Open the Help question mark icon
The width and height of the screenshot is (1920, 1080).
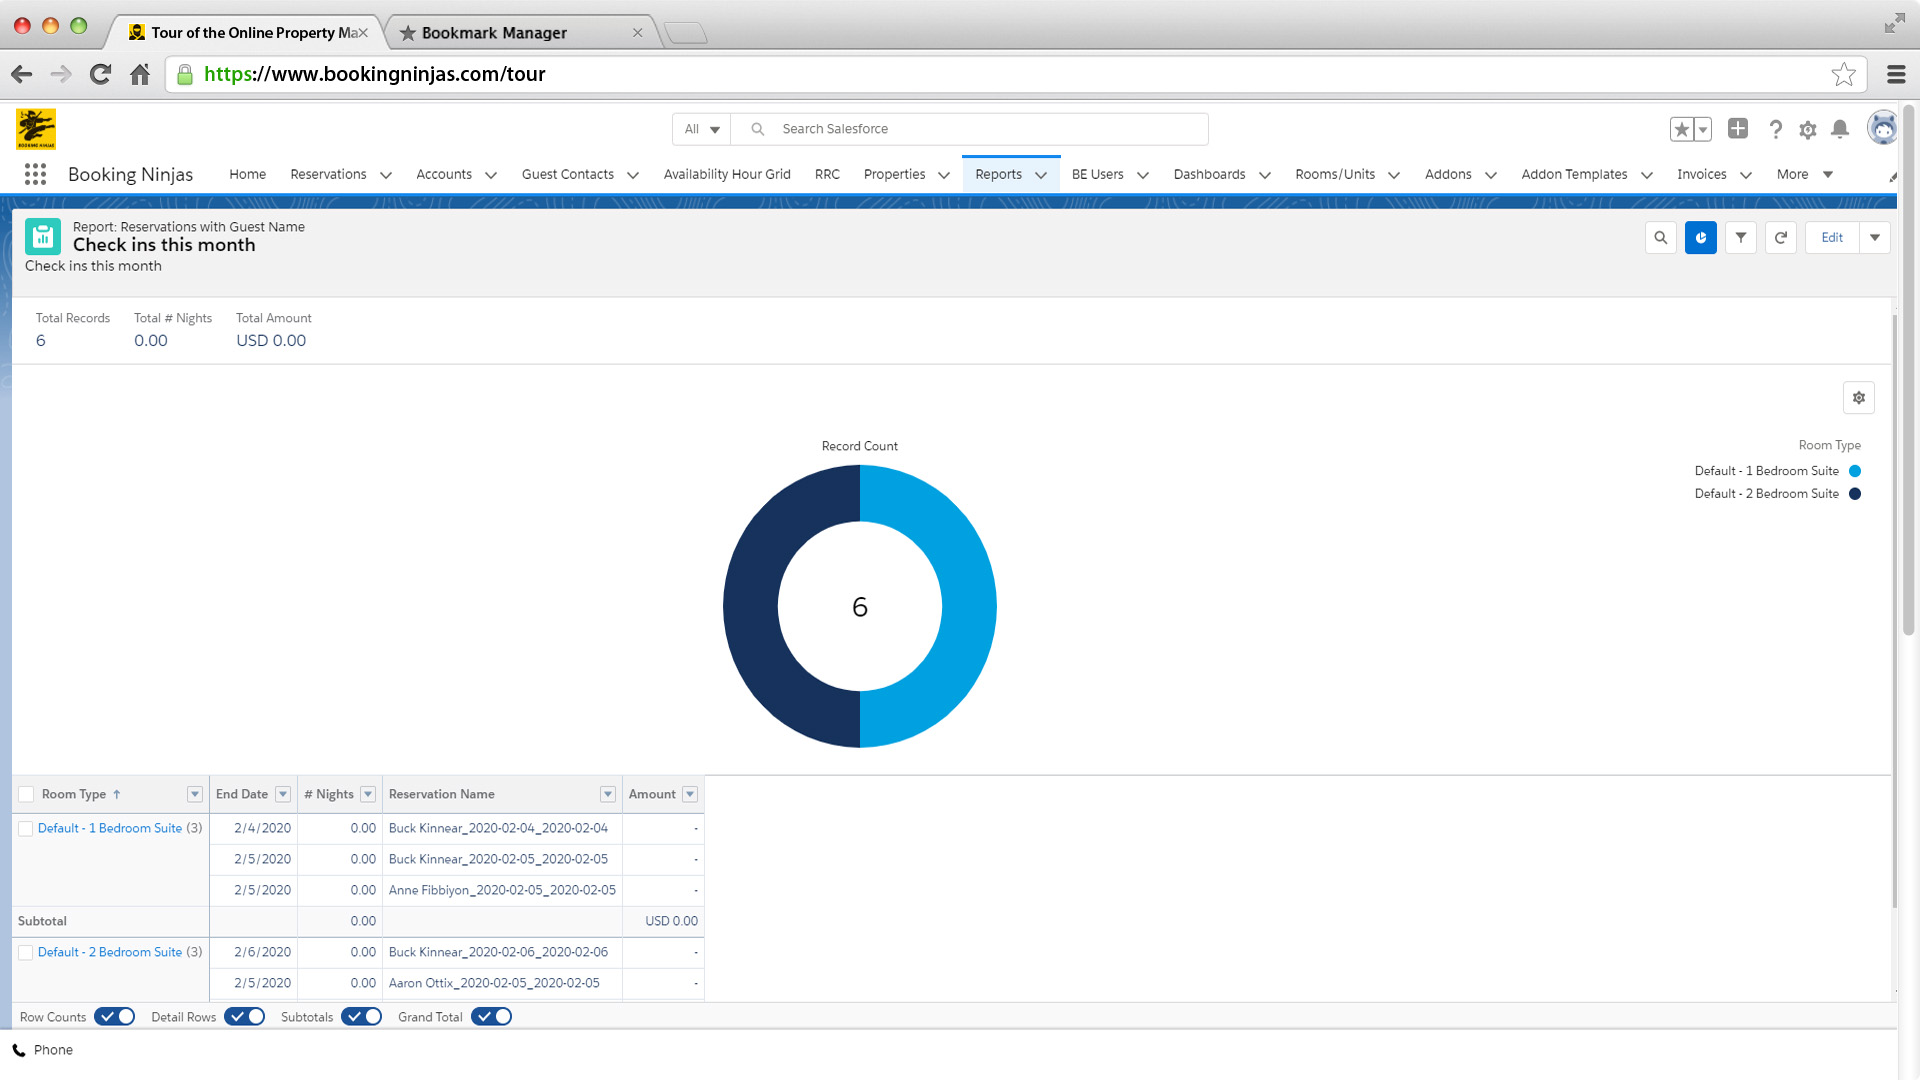1775,129
